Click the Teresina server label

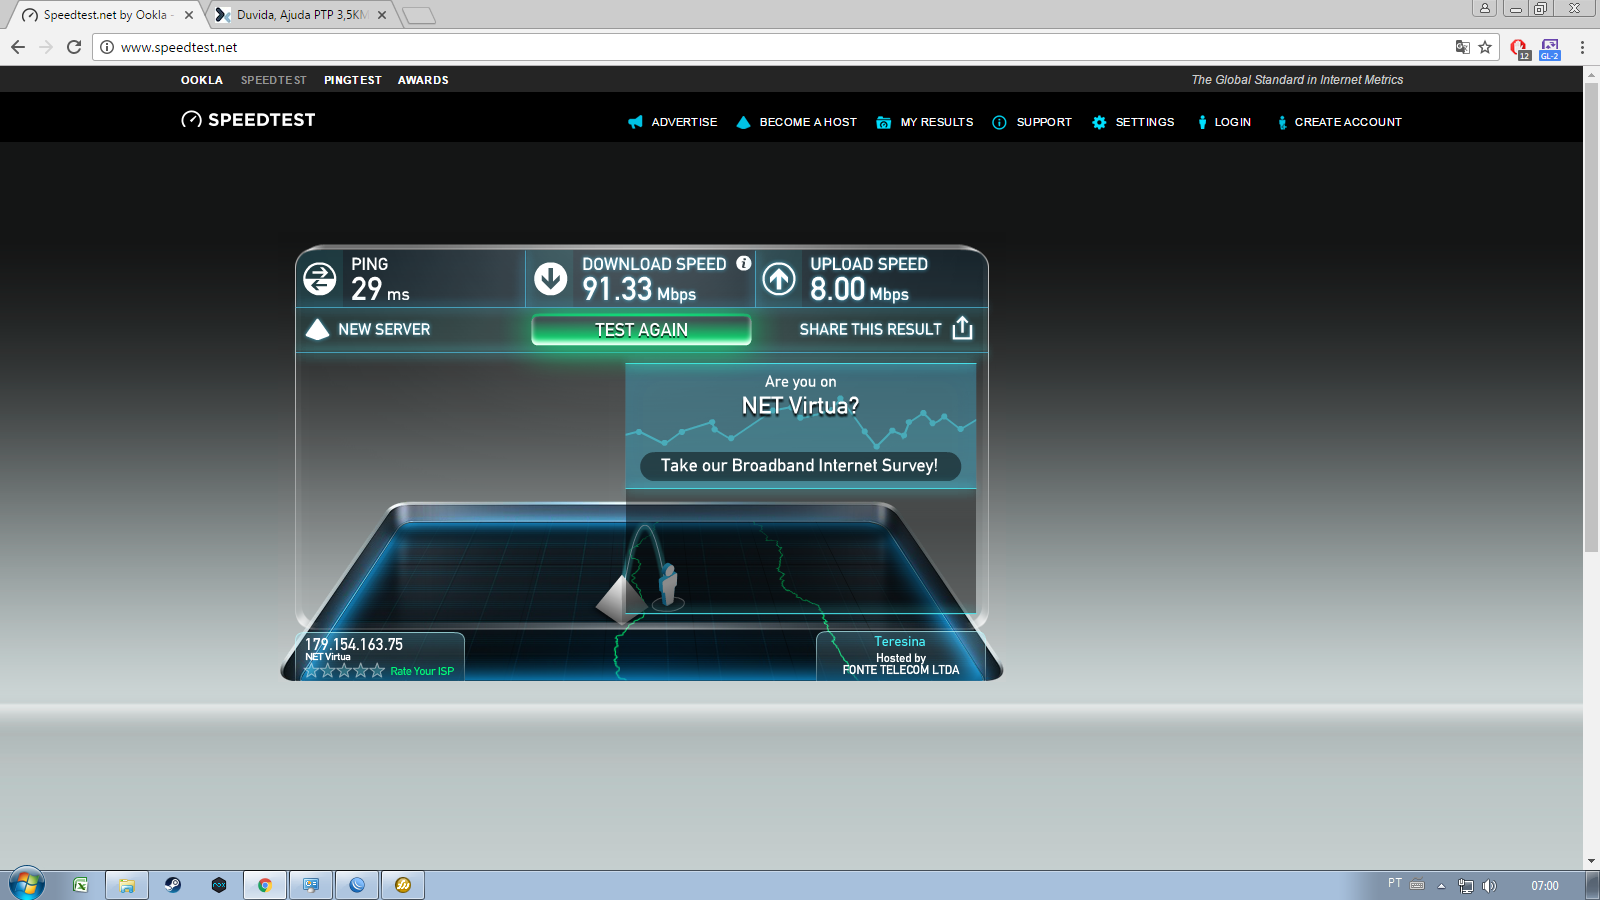[900, 642]
